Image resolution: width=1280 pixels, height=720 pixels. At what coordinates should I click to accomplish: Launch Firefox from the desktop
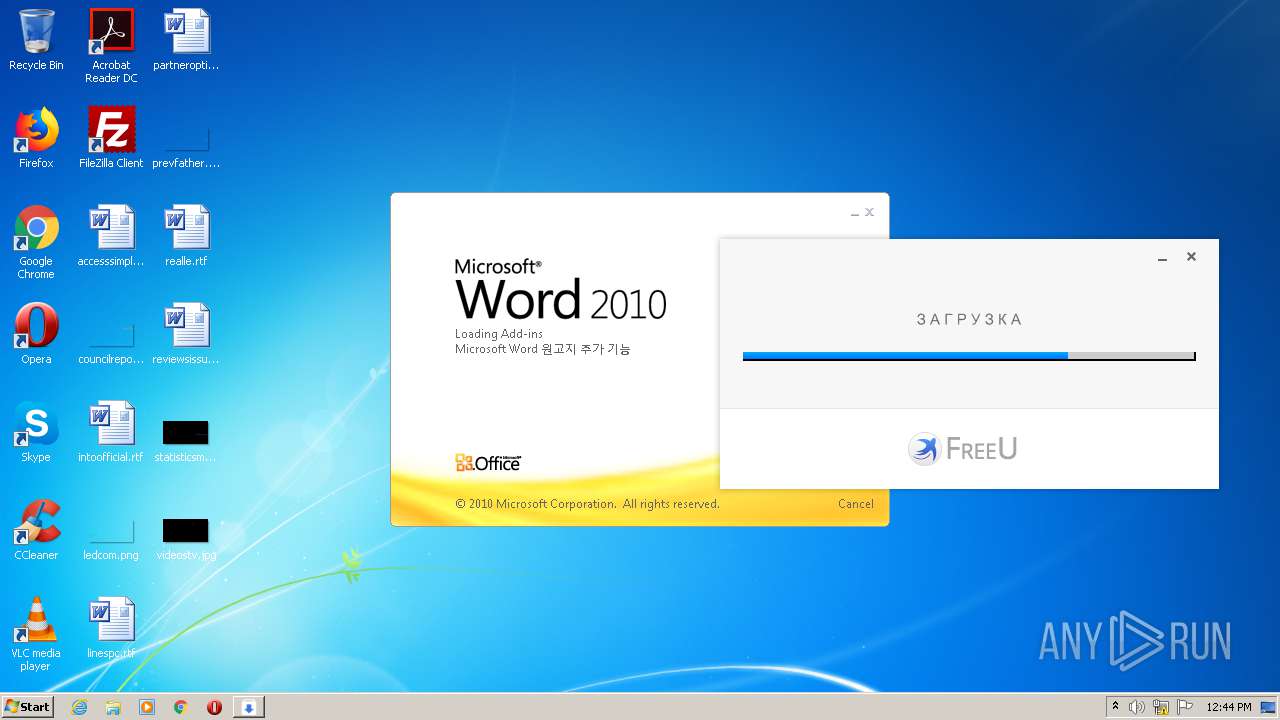click(x=36, y=138)
